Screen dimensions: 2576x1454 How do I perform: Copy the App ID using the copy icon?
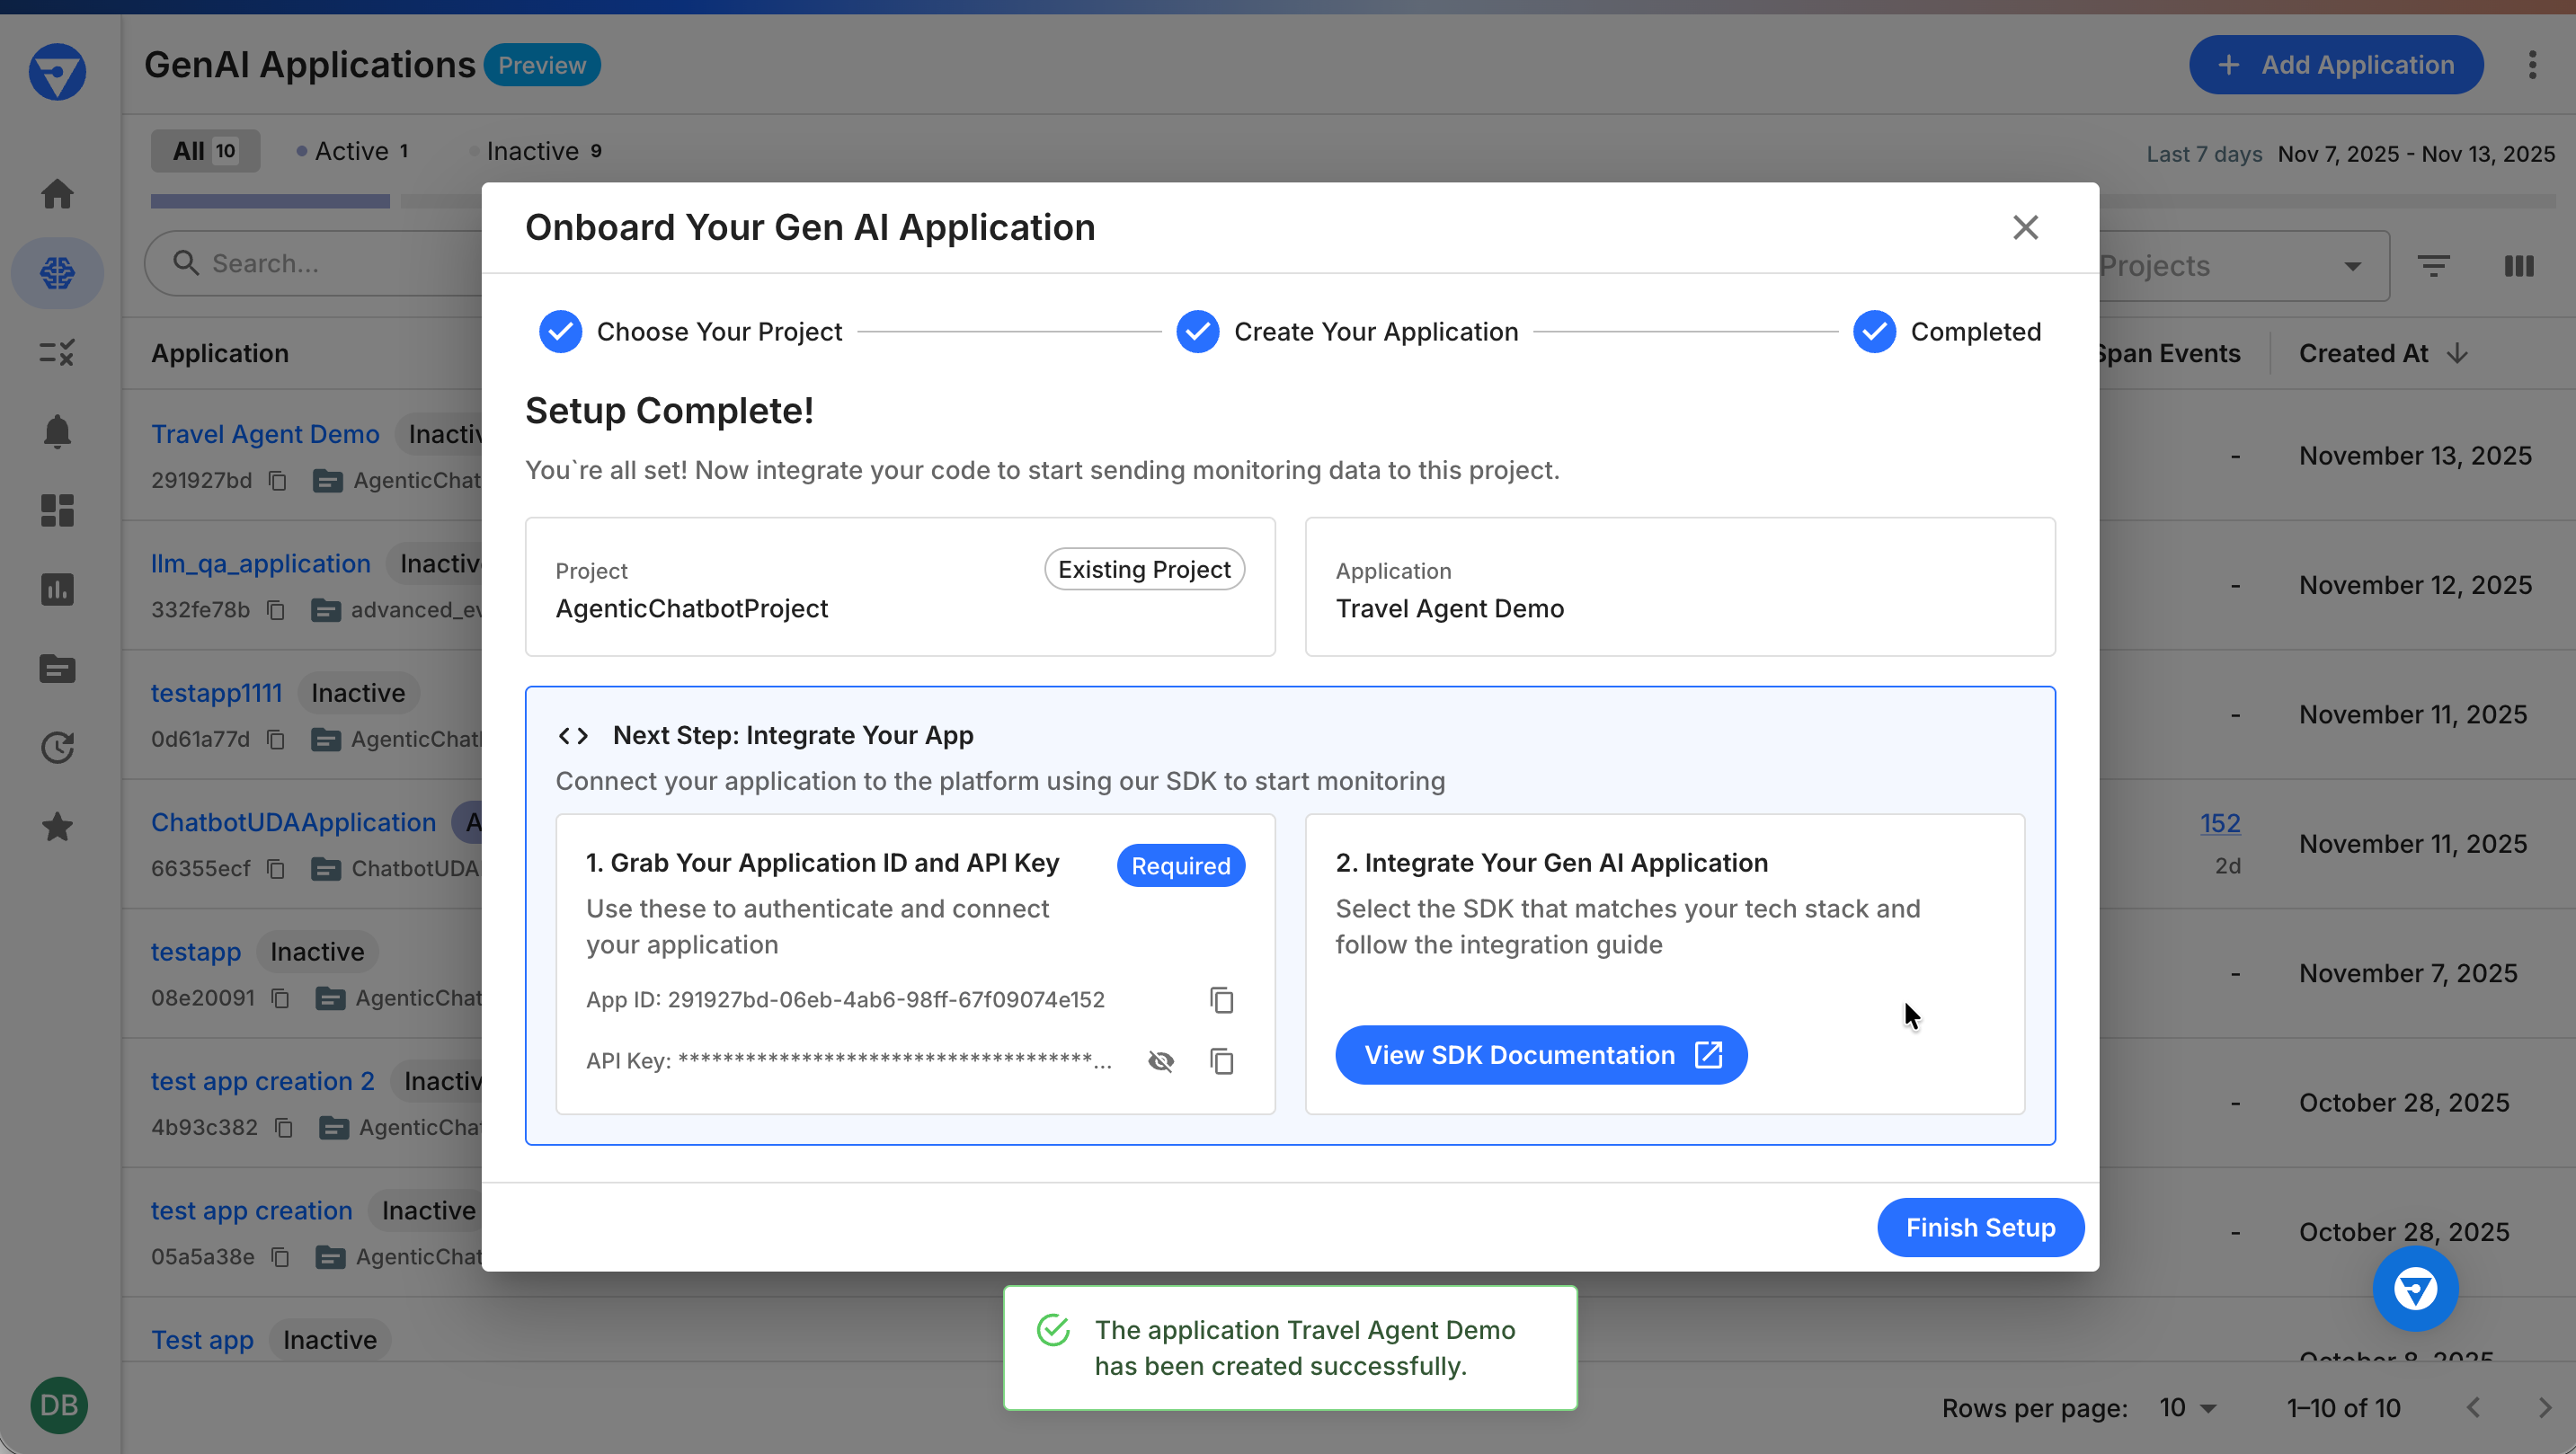1221,1000
